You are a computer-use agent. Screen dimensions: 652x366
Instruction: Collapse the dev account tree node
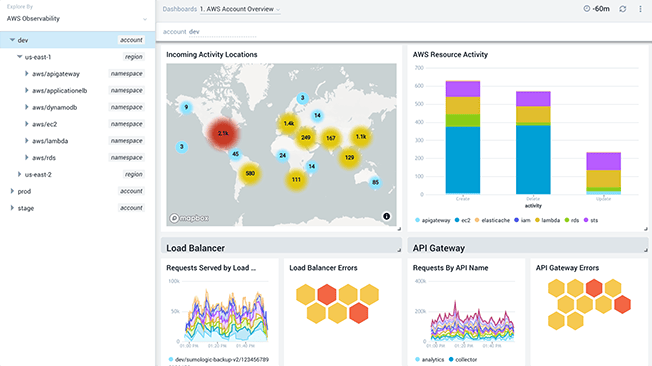pyautogui.click(x=12, y=40)
